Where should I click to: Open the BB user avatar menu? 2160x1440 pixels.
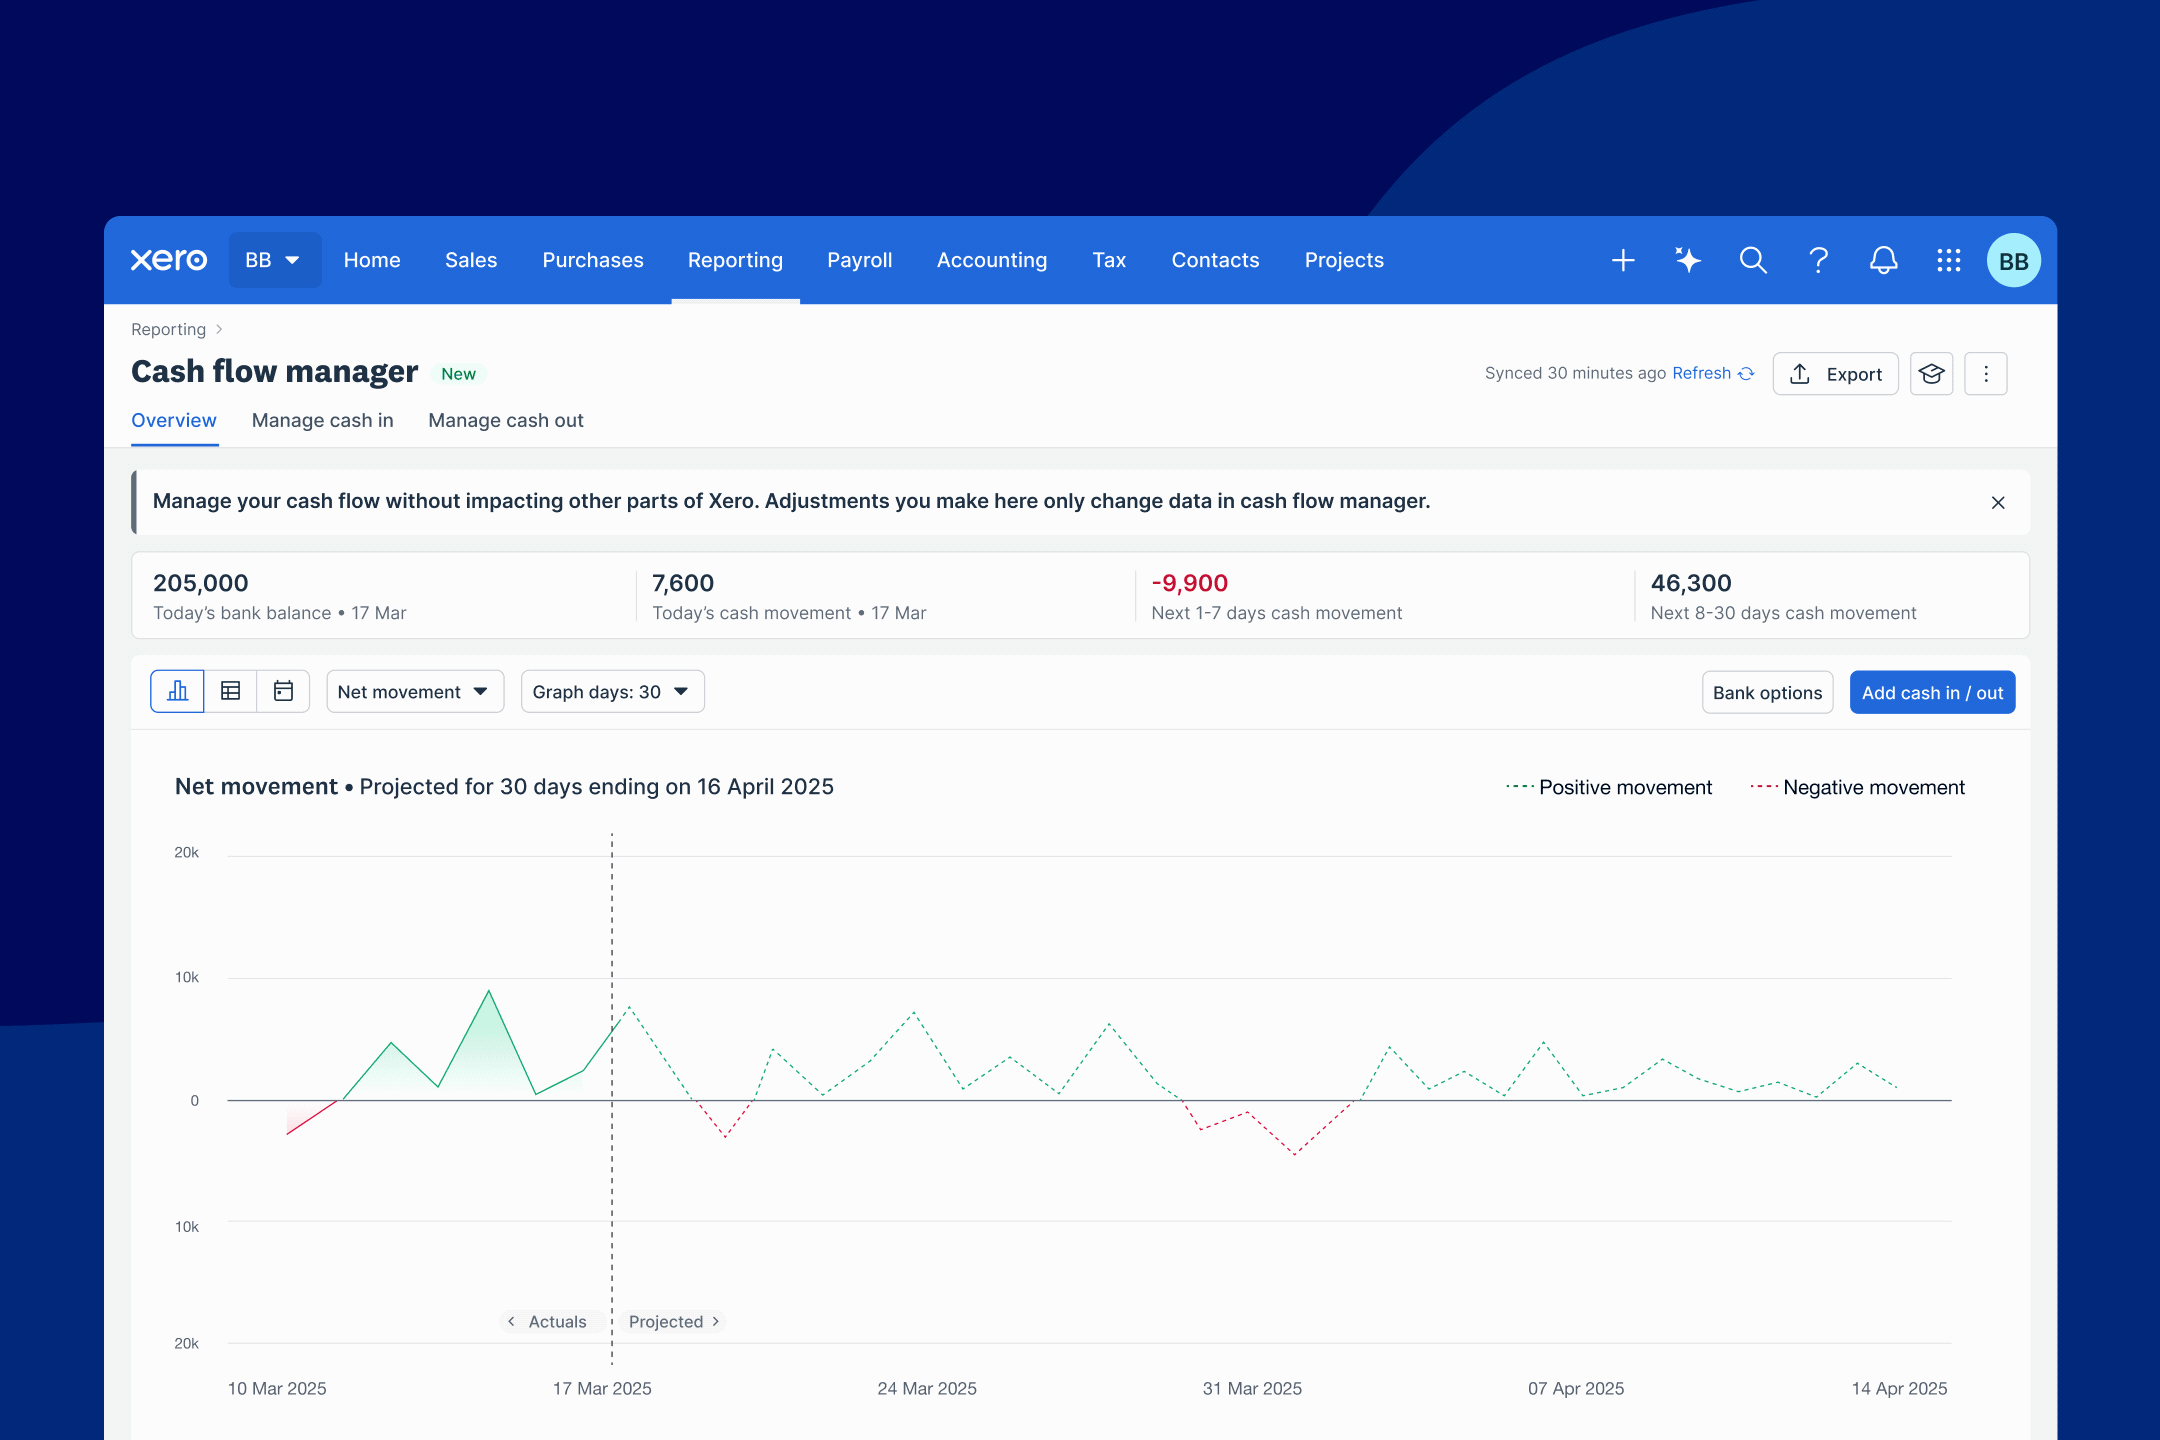2013,261
